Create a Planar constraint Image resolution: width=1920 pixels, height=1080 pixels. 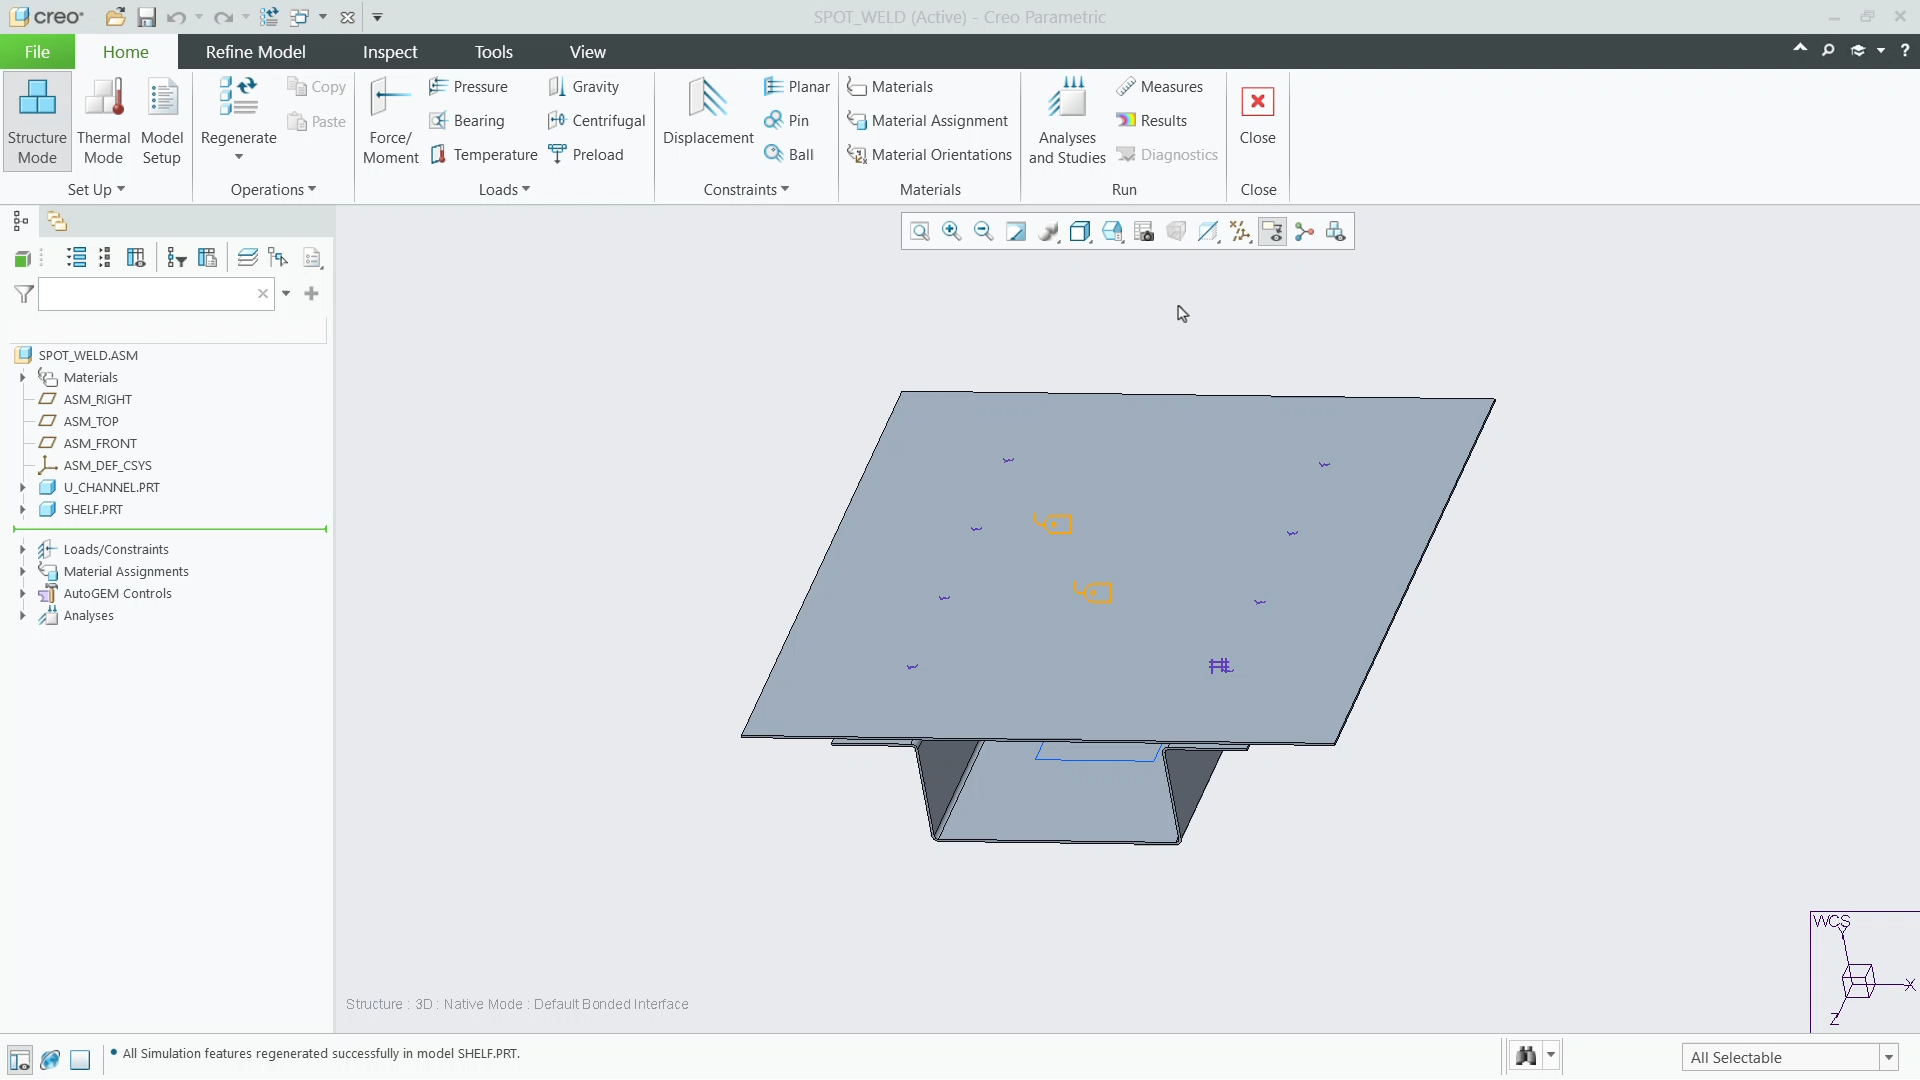point(797,87)
